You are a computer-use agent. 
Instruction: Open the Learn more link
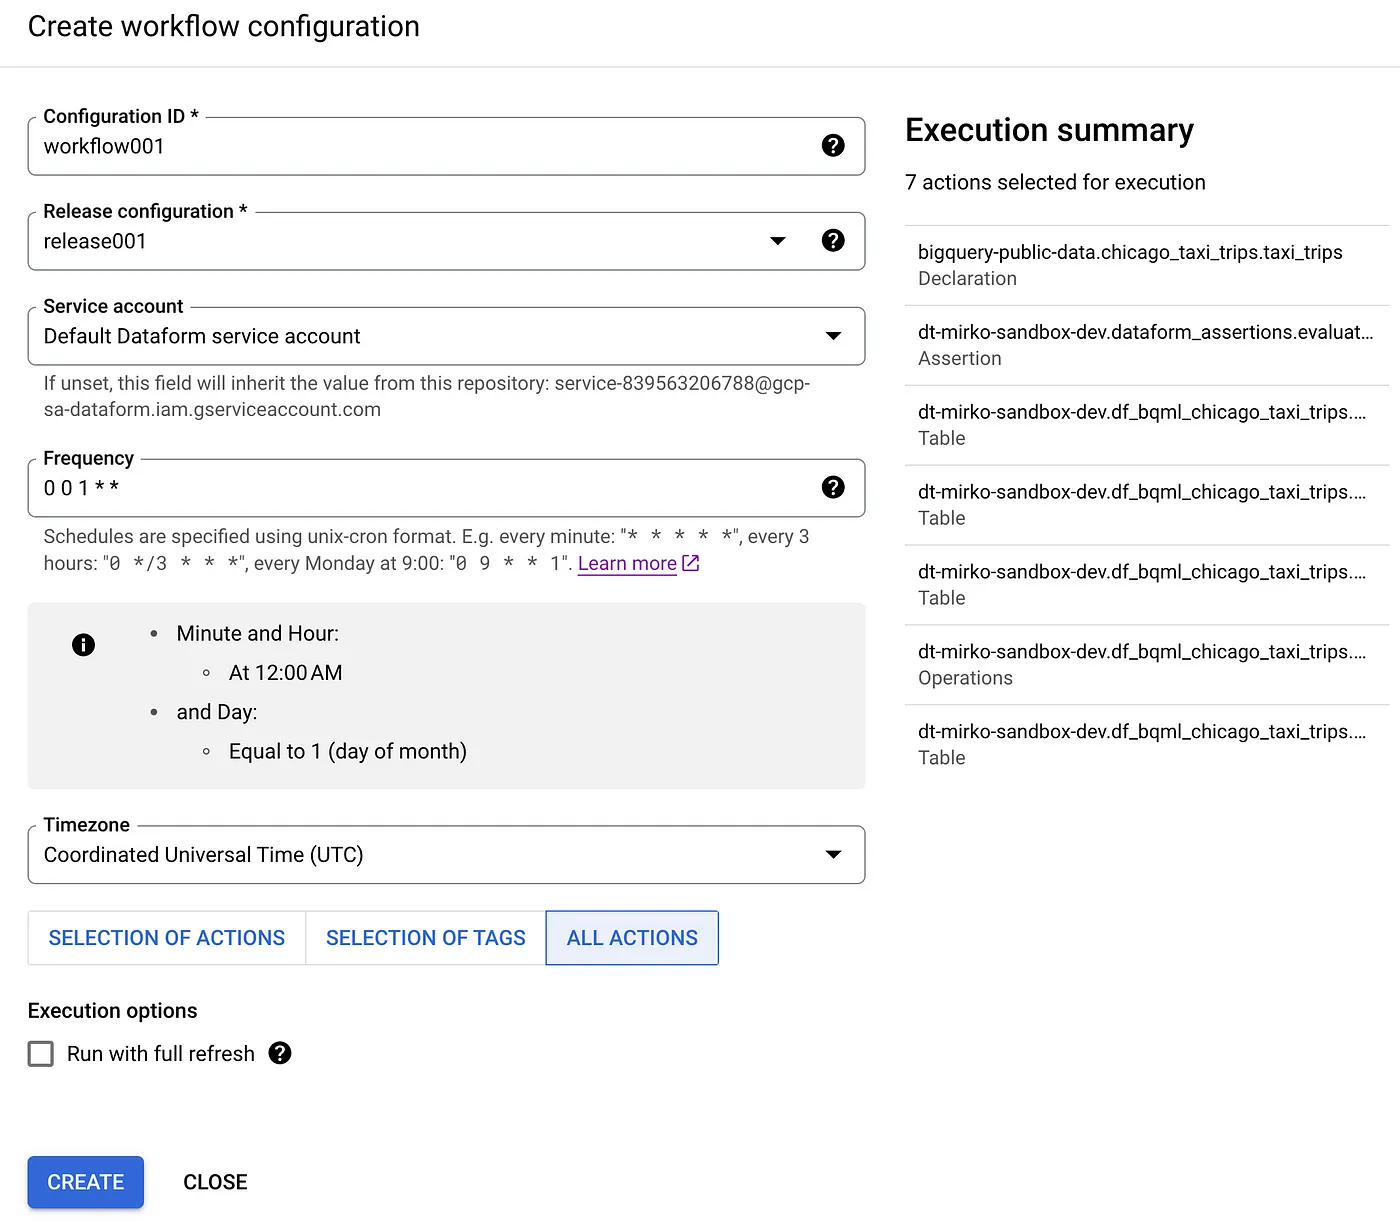[x=627, y=563]
